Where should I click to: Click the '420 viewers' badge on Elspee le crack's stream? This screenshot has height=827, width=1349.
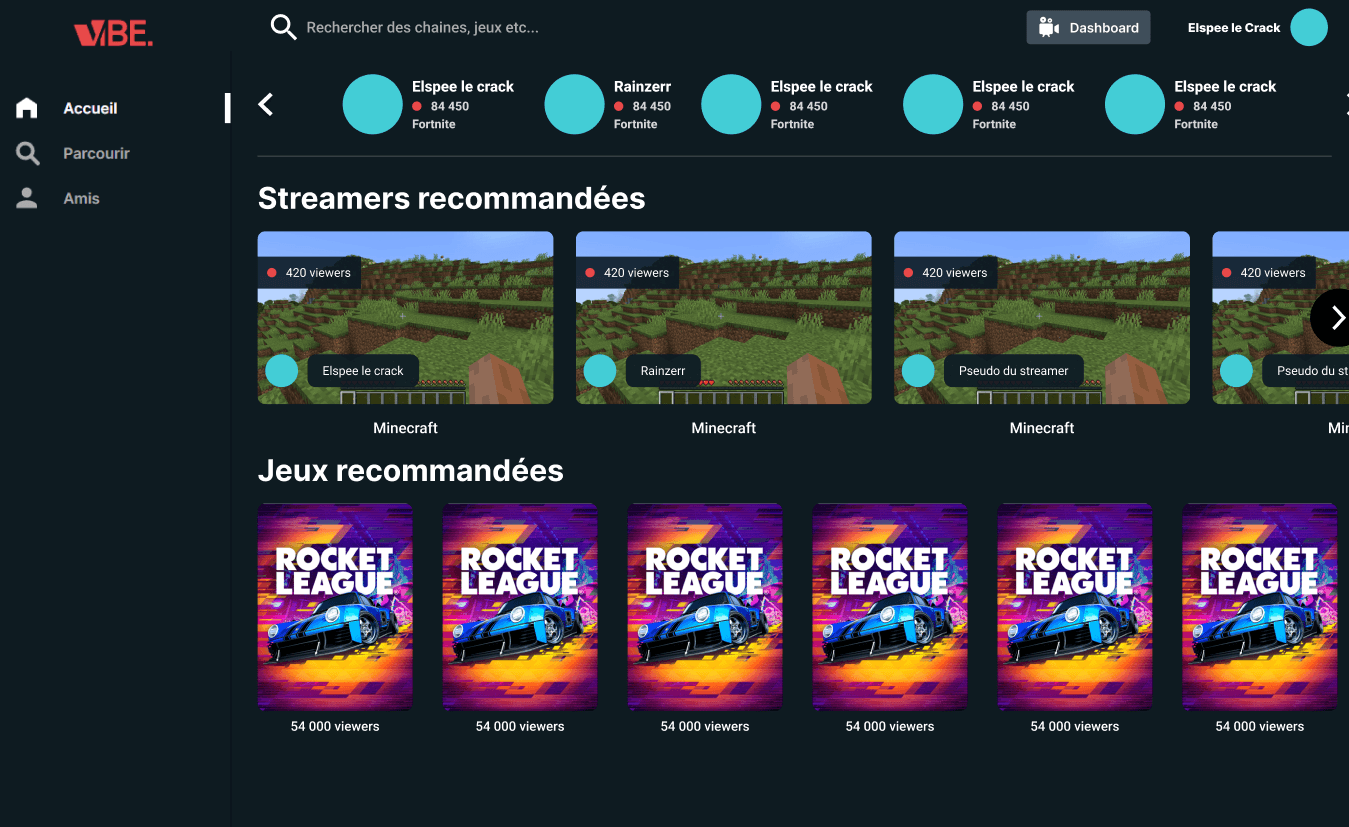[x=308, y=272]
